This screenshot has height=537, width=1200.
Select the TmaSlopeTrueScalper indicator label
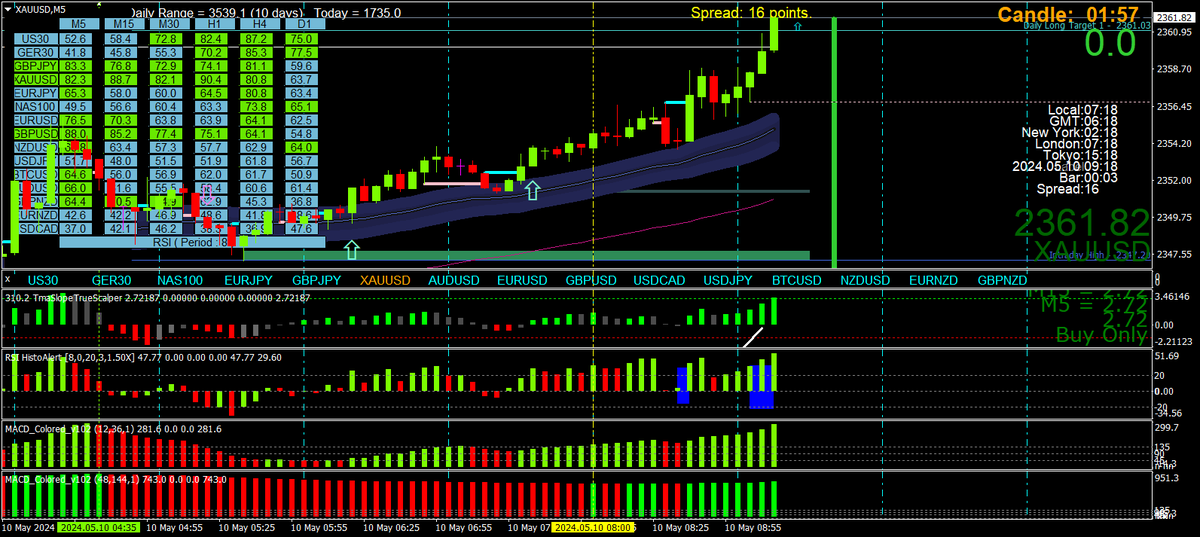(158, 298)
